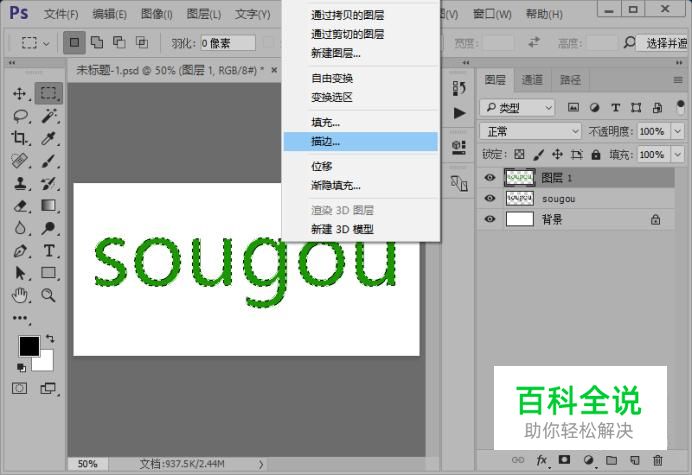
Task: Select the Eraser tool
Action: [20, 206]
